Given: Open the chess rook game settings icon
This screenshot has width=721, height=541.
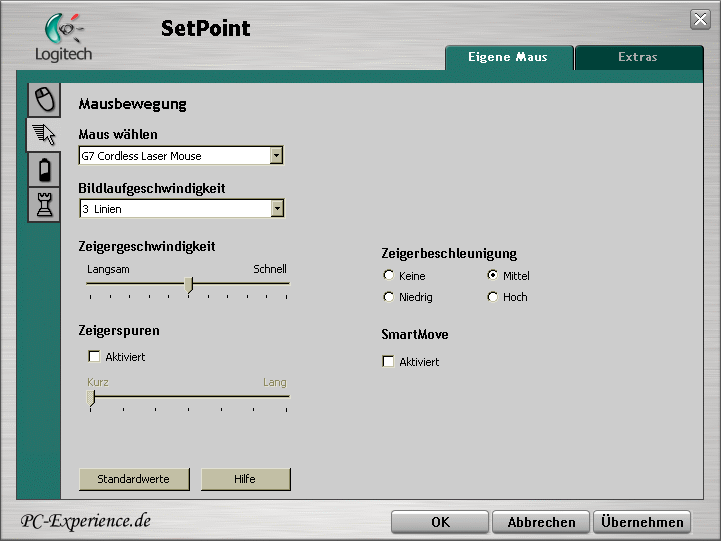Looking at the screenshot, I should click(x=44, y=205).
